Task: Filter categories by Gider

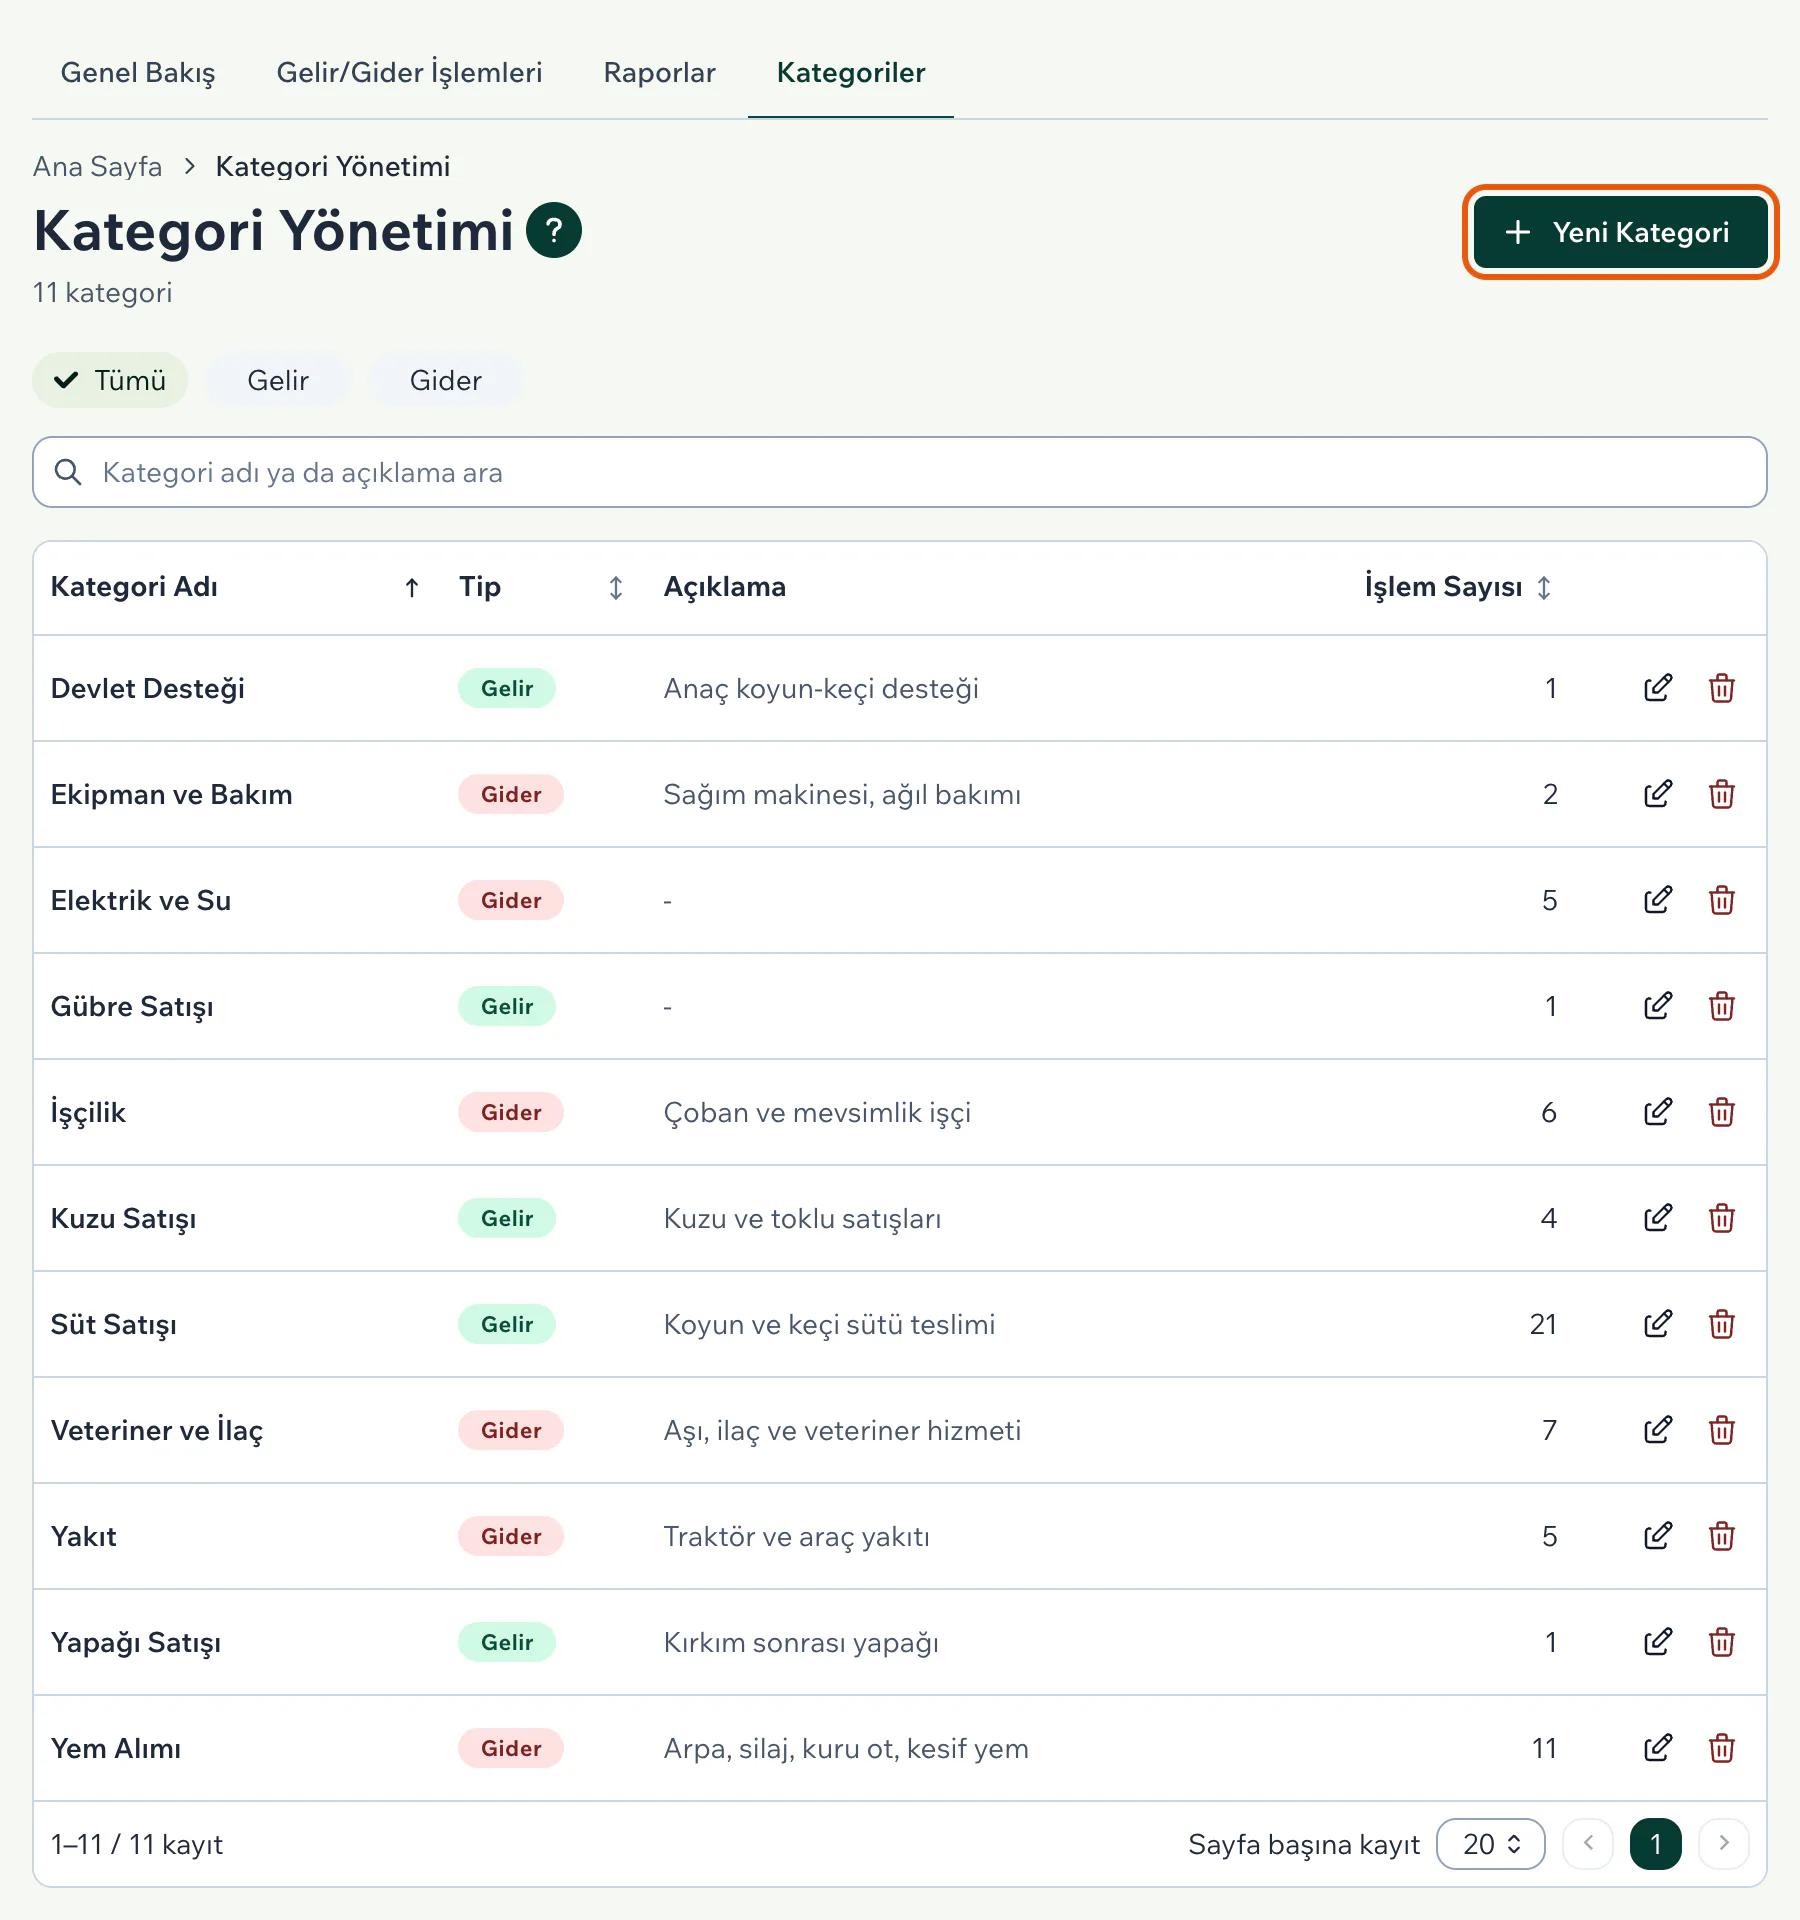Action: 446,380
